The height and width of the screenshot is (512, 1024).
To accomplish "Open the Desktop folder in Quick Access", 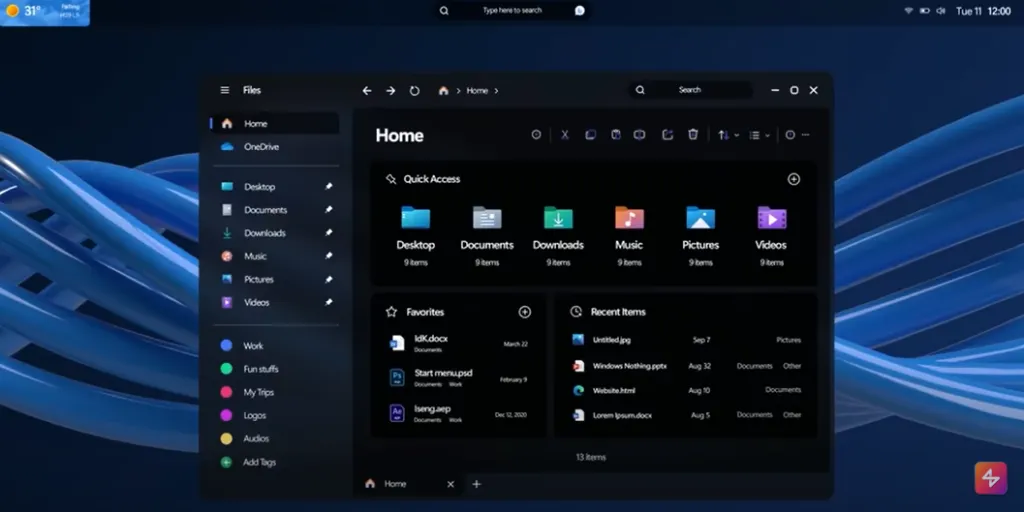I will coord(415,236).
